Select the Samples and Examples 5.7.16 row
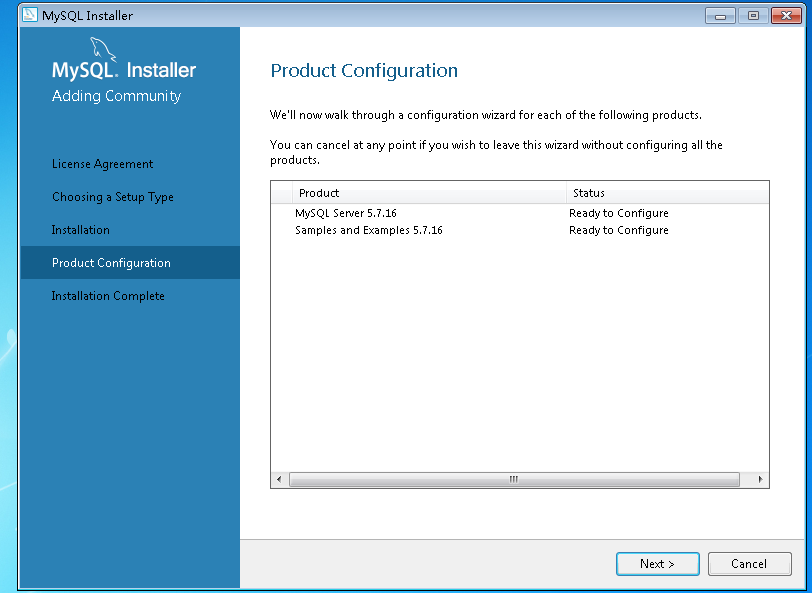The width and height of the screenshot is (812, 593). pos(519,230)
